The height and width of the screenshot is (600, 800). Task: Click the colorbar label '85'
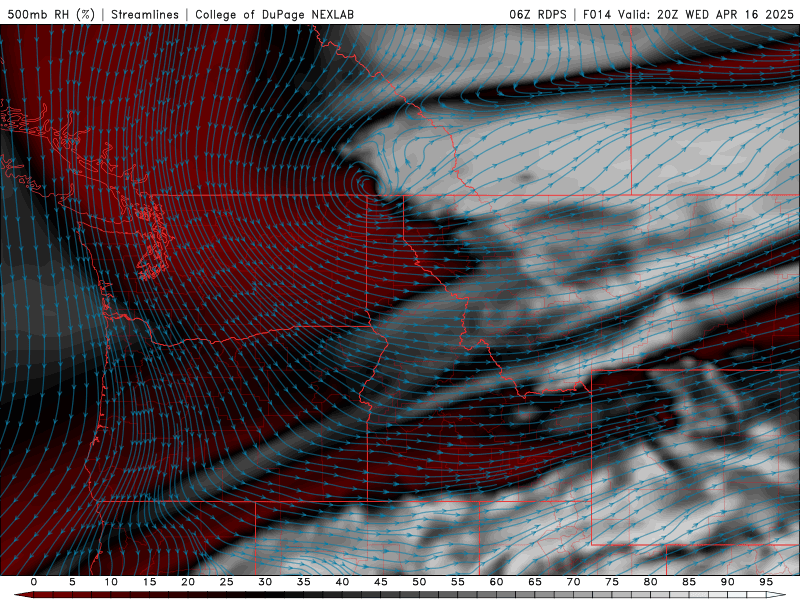point(689,582)
